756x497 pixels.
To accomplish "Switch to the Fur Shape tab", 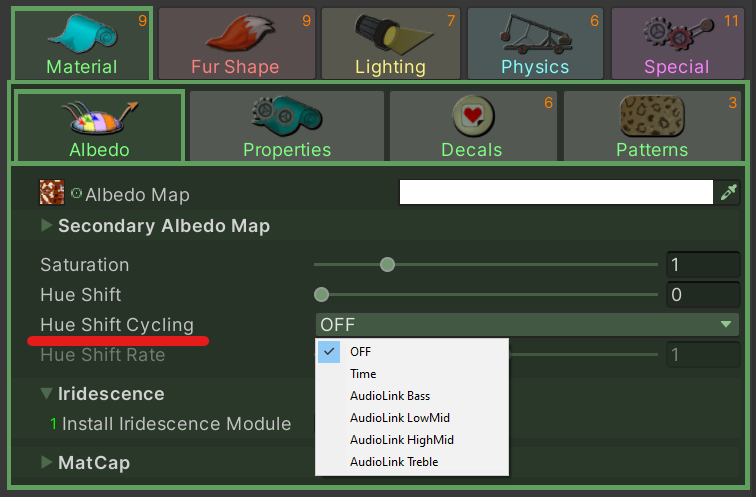I will [x=237, y=43].
